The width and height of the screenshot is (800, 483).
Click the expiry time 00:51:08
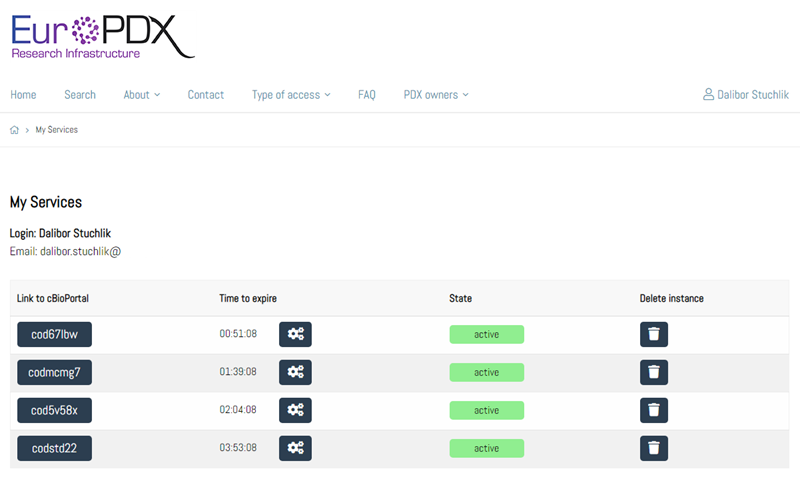tap(238, 334)
